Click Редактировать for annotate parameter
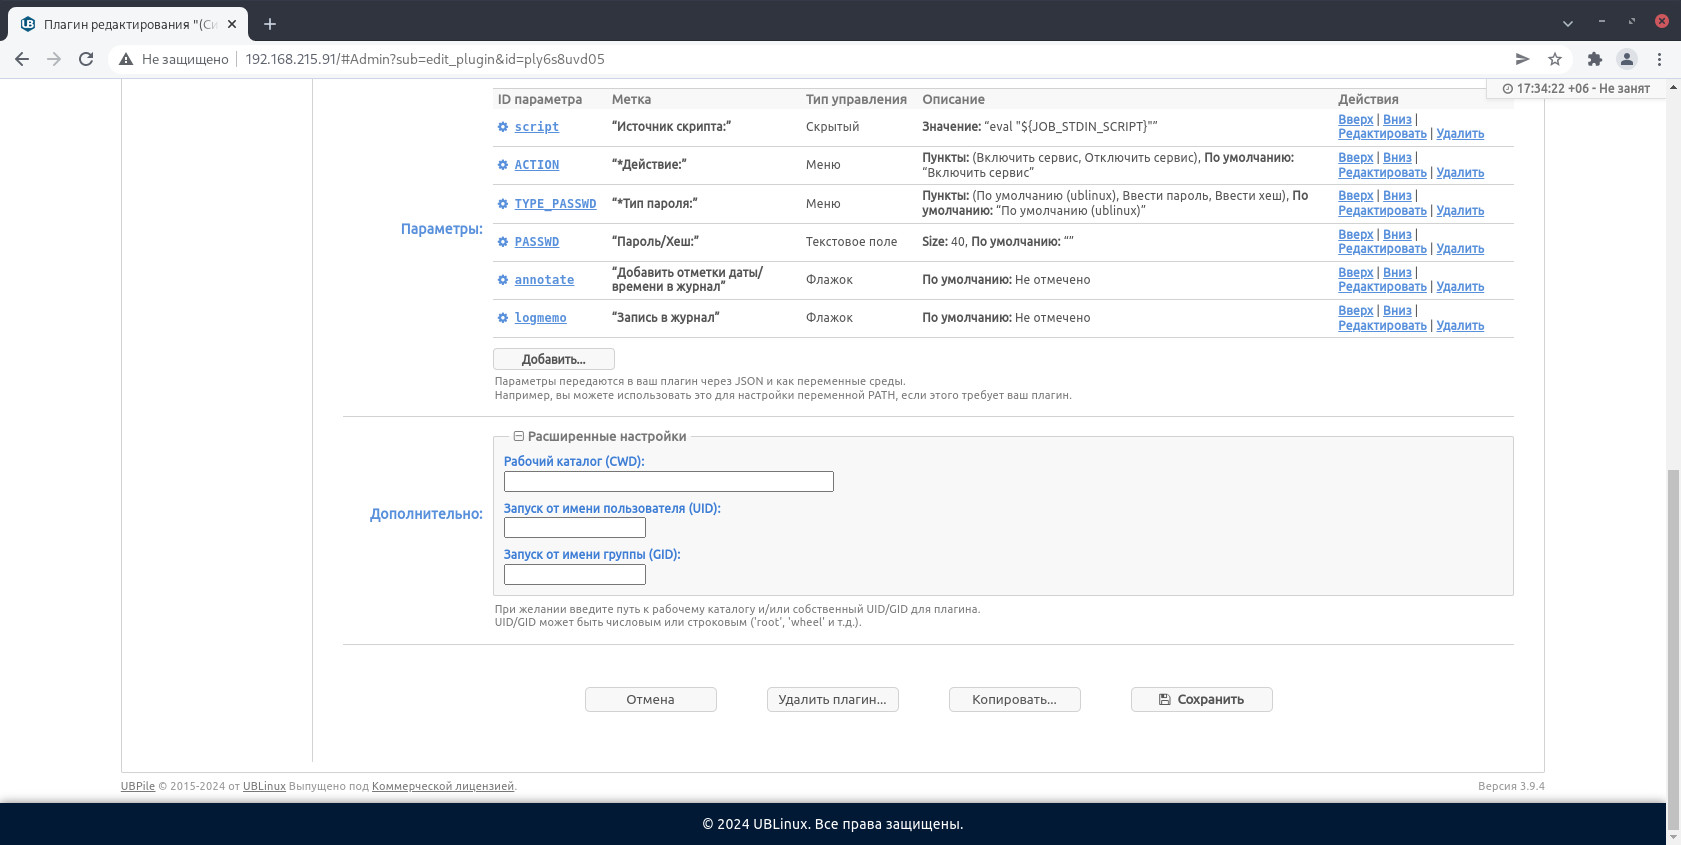Viewport: 1681px width, 845px height. click(x=1382, y=286)
